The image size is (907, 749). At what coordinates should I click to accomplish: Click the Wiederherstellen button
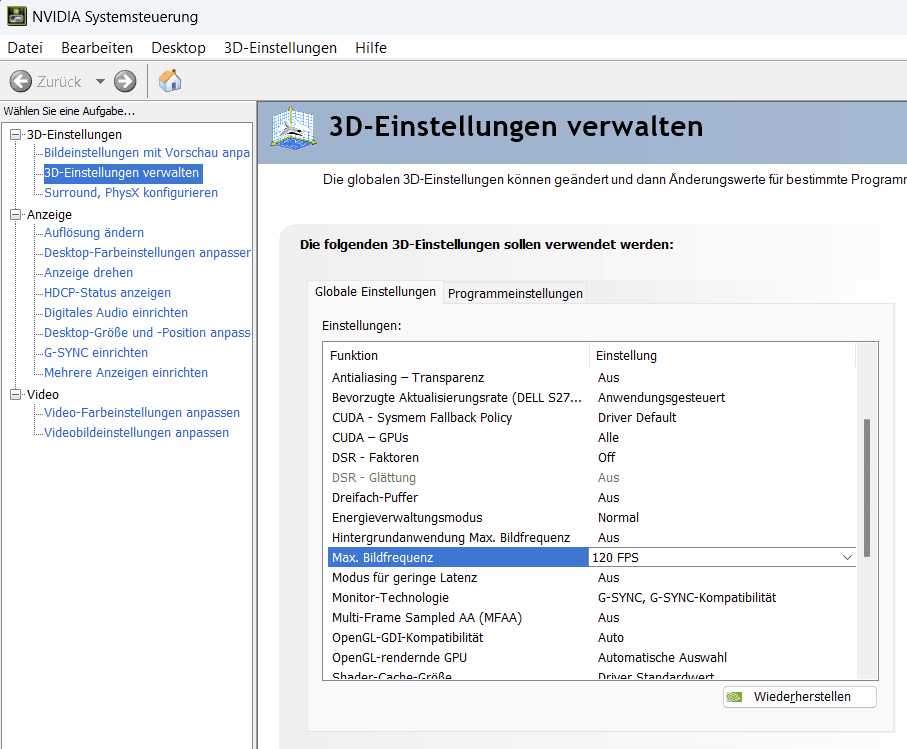(x=799, y=696)
